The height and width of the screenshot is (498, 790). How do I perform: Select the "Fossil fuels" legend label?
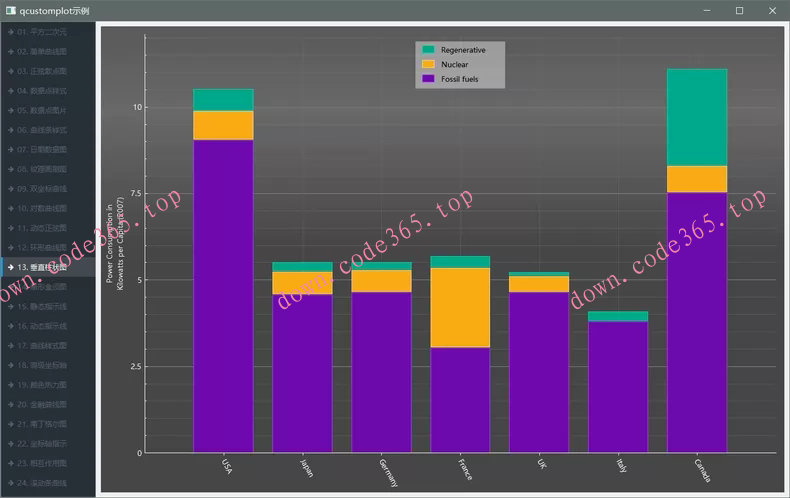coord(459,79)
